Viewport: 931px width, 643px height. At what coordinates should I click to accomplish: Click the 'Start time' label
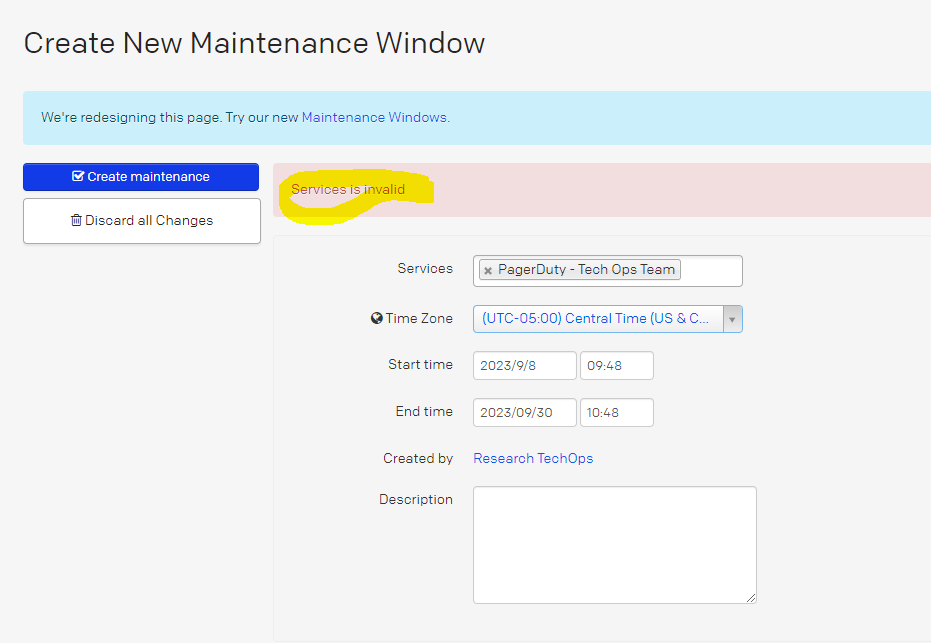click(x=420, y=365)
